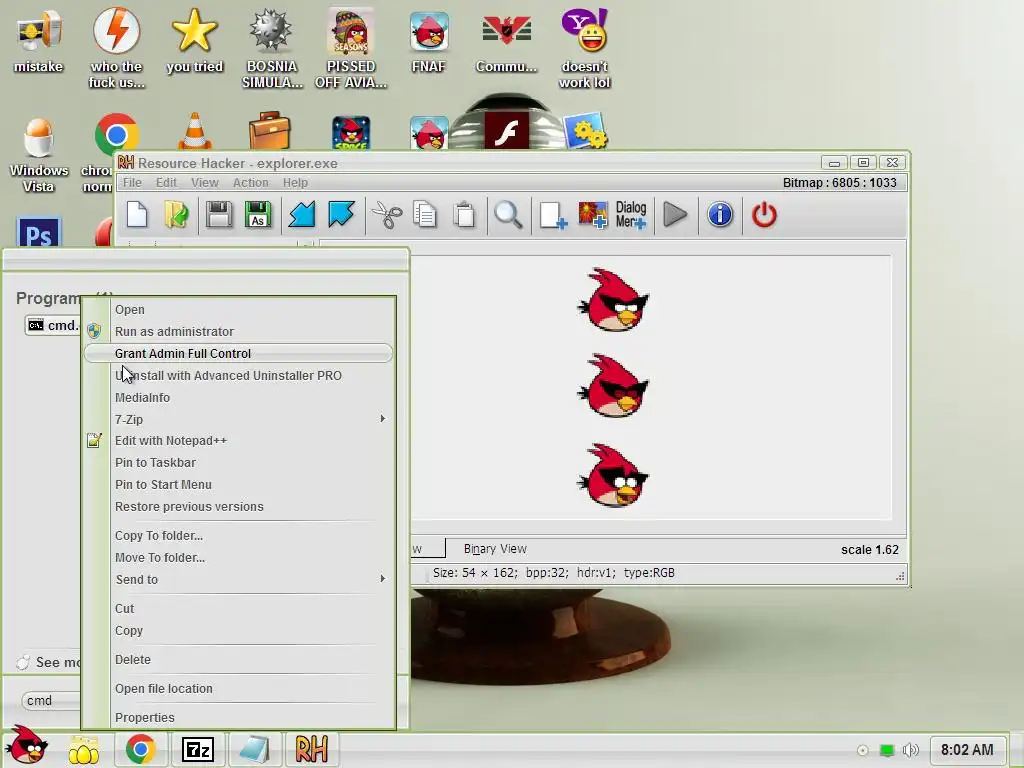Click the blue down-left arrow icon
The width and height of the screenshot is (1024, 768).
click(x=302, y=215)
